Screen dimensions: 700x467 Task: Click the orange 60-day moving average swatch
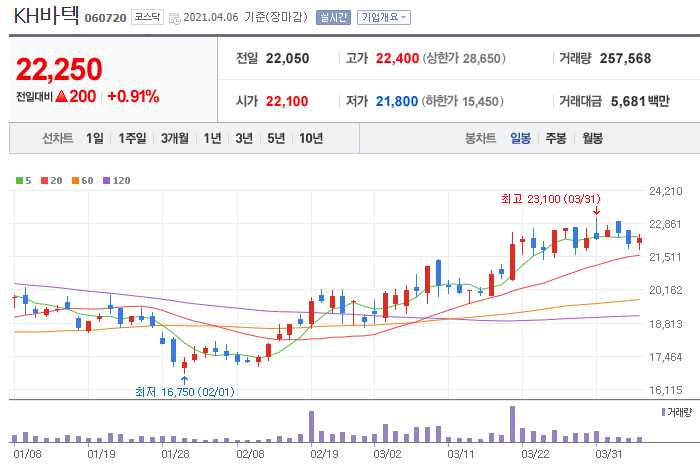coord(75,181)
